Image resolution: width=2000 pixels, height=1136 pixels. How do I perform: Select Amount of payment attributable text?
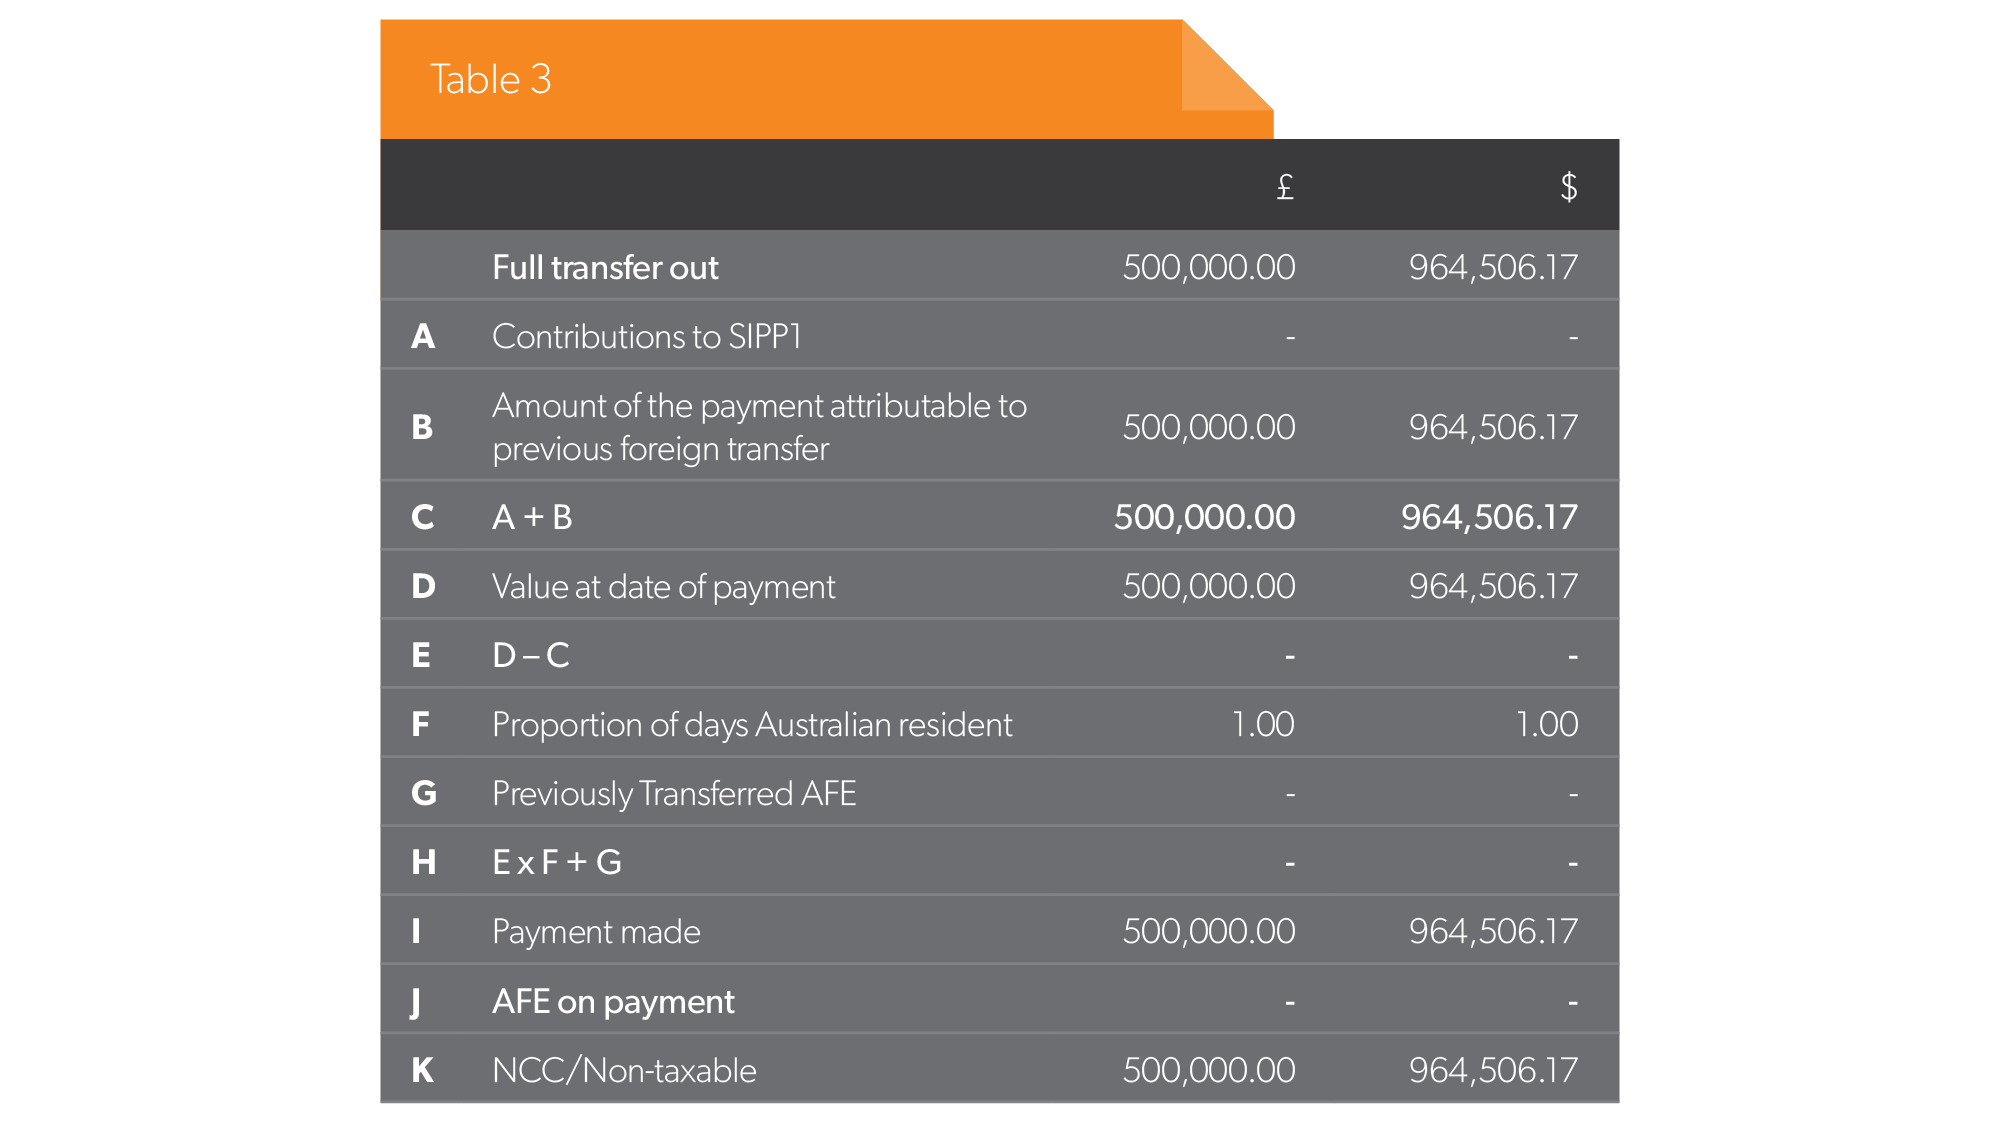tap(760, 427)
